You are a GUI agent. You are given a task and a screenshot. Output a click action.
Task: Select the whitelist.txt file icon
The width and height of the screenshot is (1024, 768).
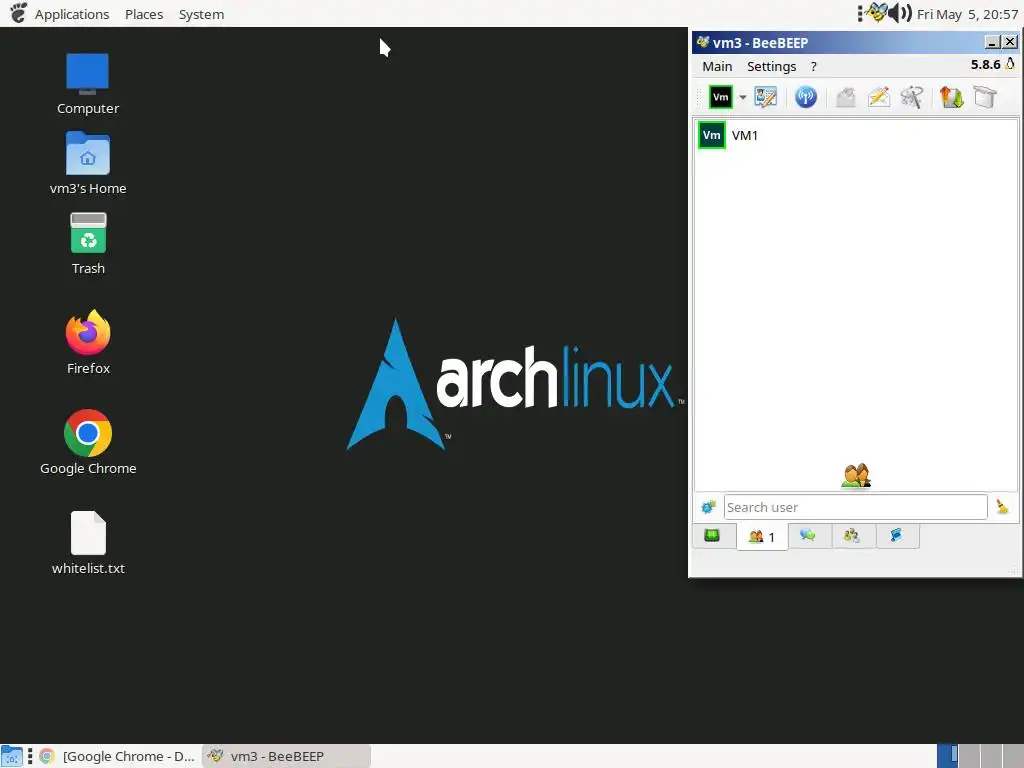(88, 543)
